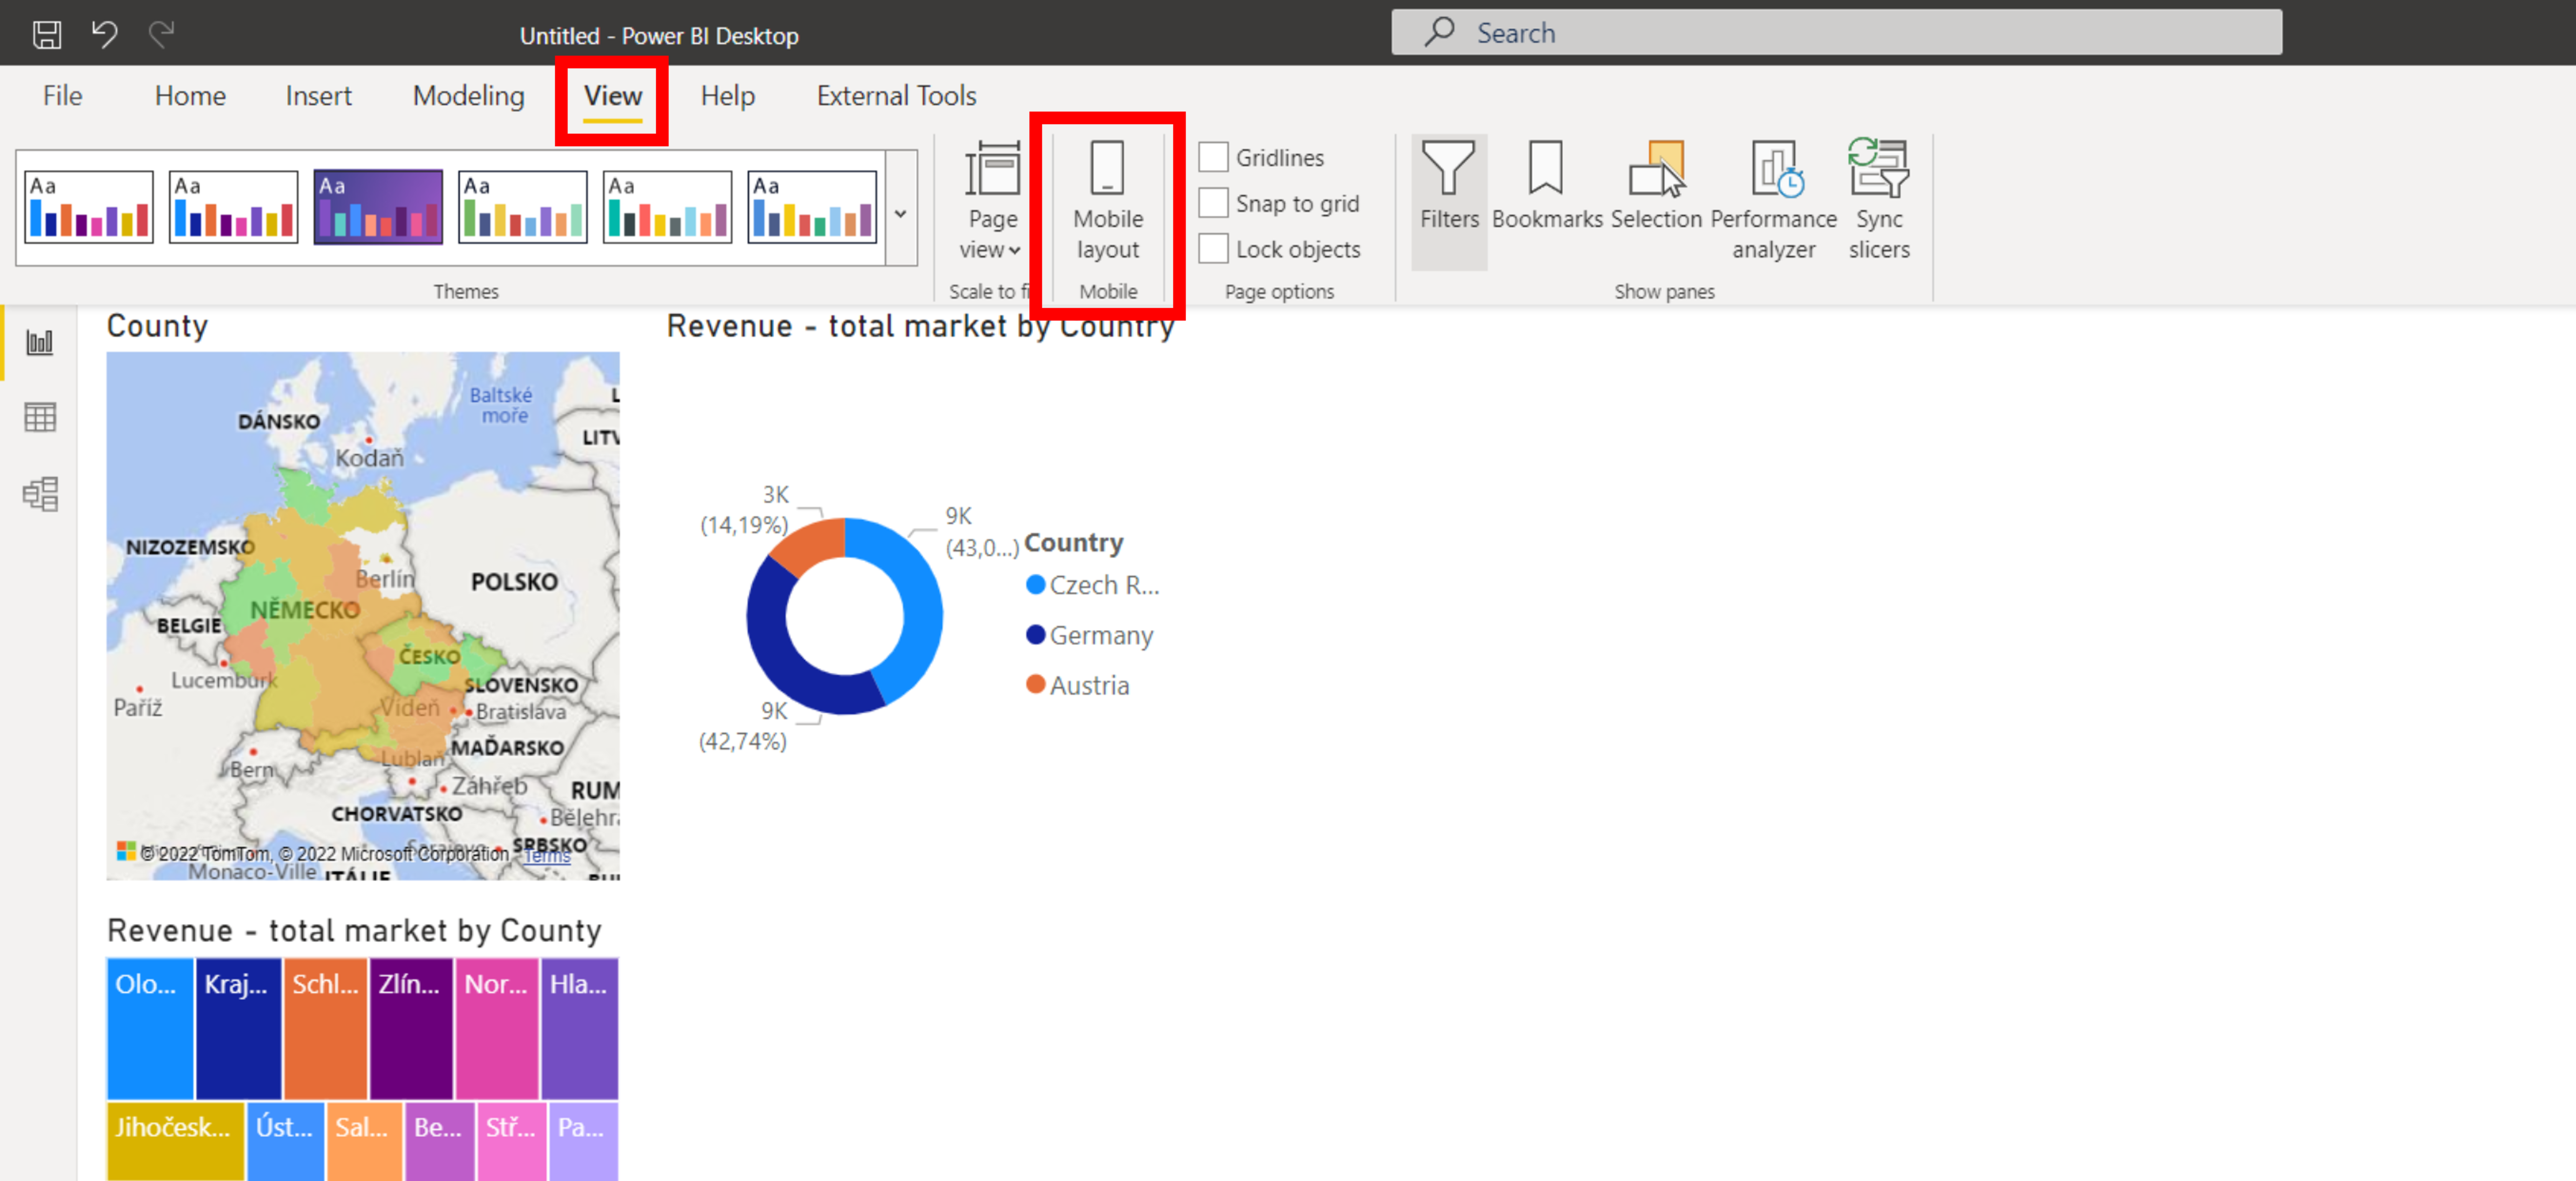Apply the fifth theme thumbnail
The image size is (2576, 1181).
[x=667, y=207]
